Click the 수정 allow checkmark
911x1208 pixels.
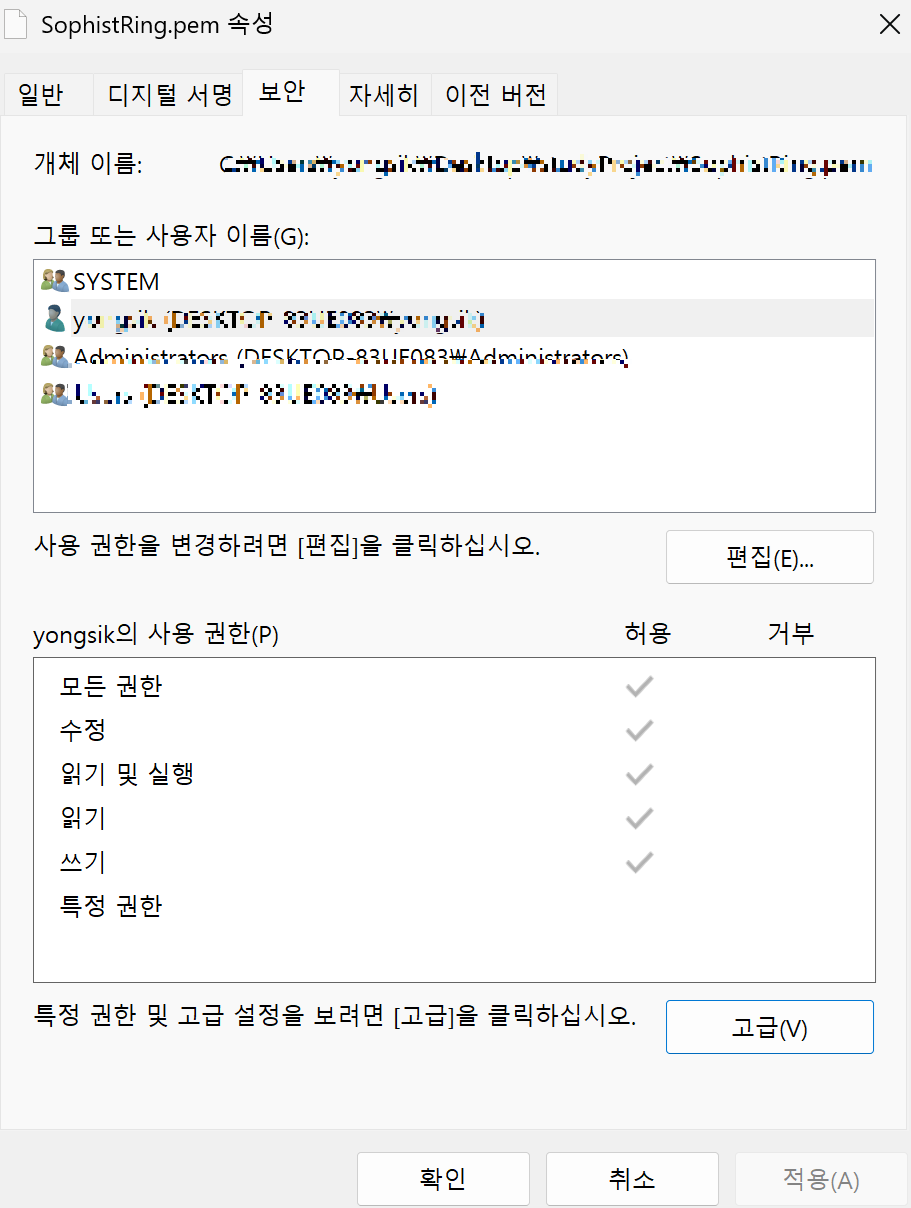pyautogui.click(x=639, y=730)
